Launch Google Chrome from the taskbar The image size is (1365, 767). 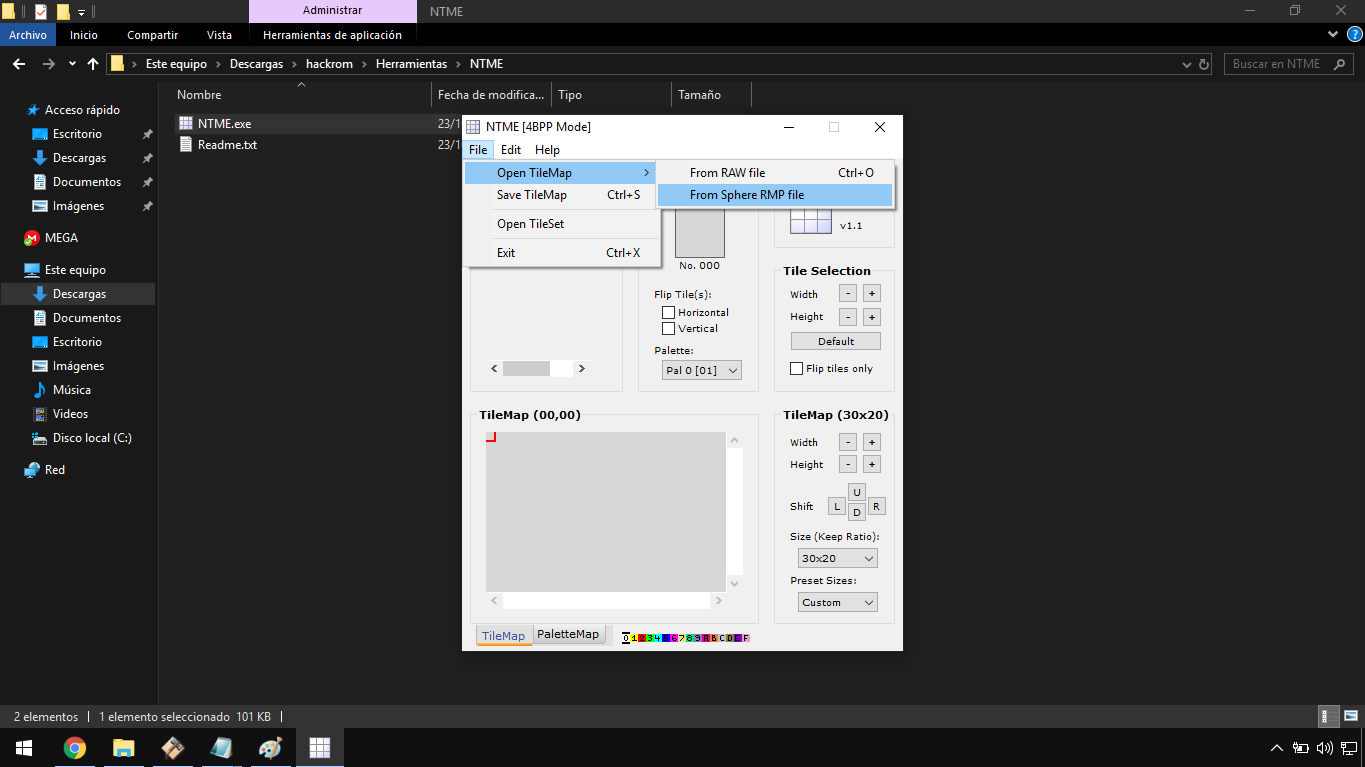point(75,747)
